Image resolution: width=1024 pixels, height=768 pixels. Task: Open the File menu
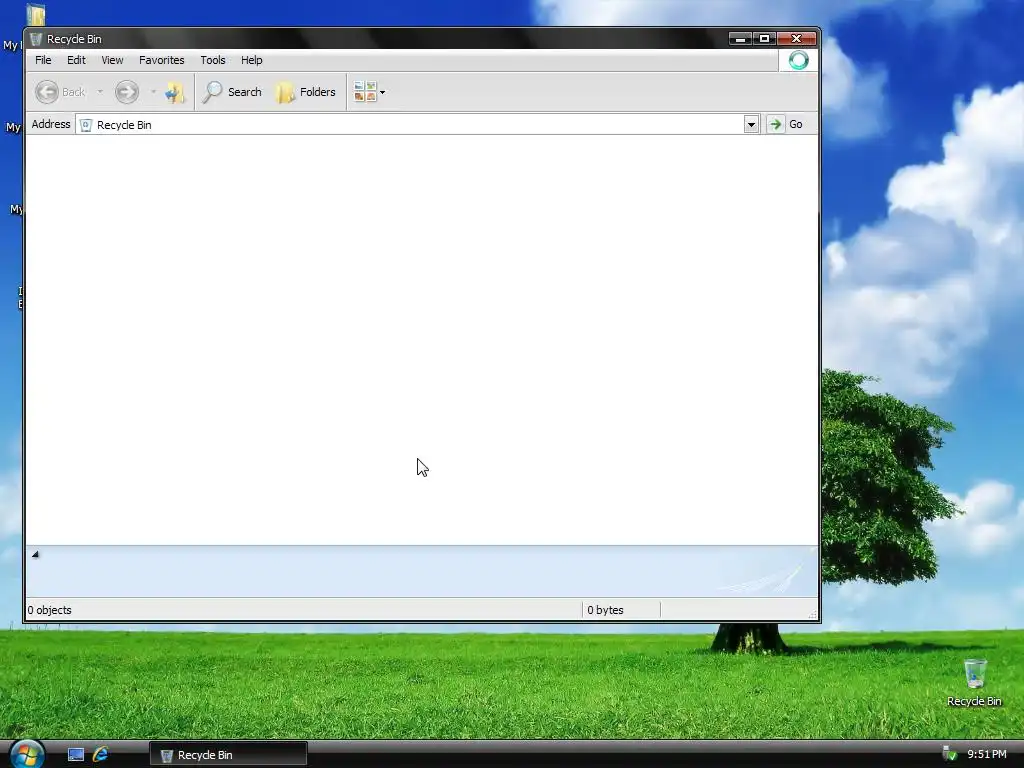[43, 60]
